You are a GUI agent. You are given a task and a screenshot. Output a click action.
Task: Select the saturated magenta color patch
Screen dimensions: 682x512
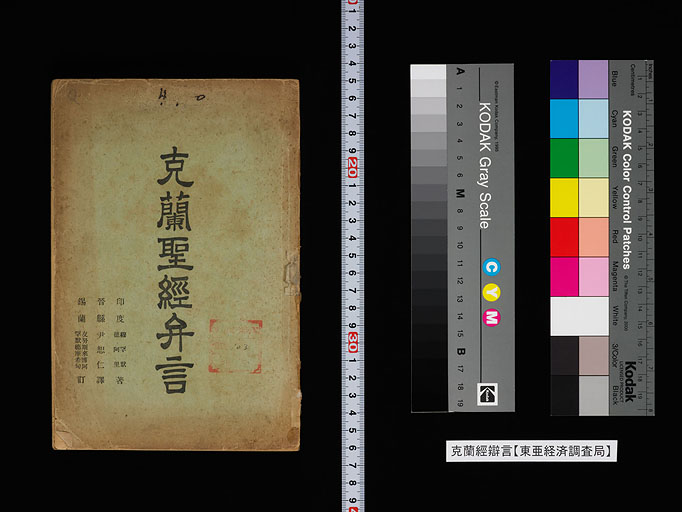[564, 276]
